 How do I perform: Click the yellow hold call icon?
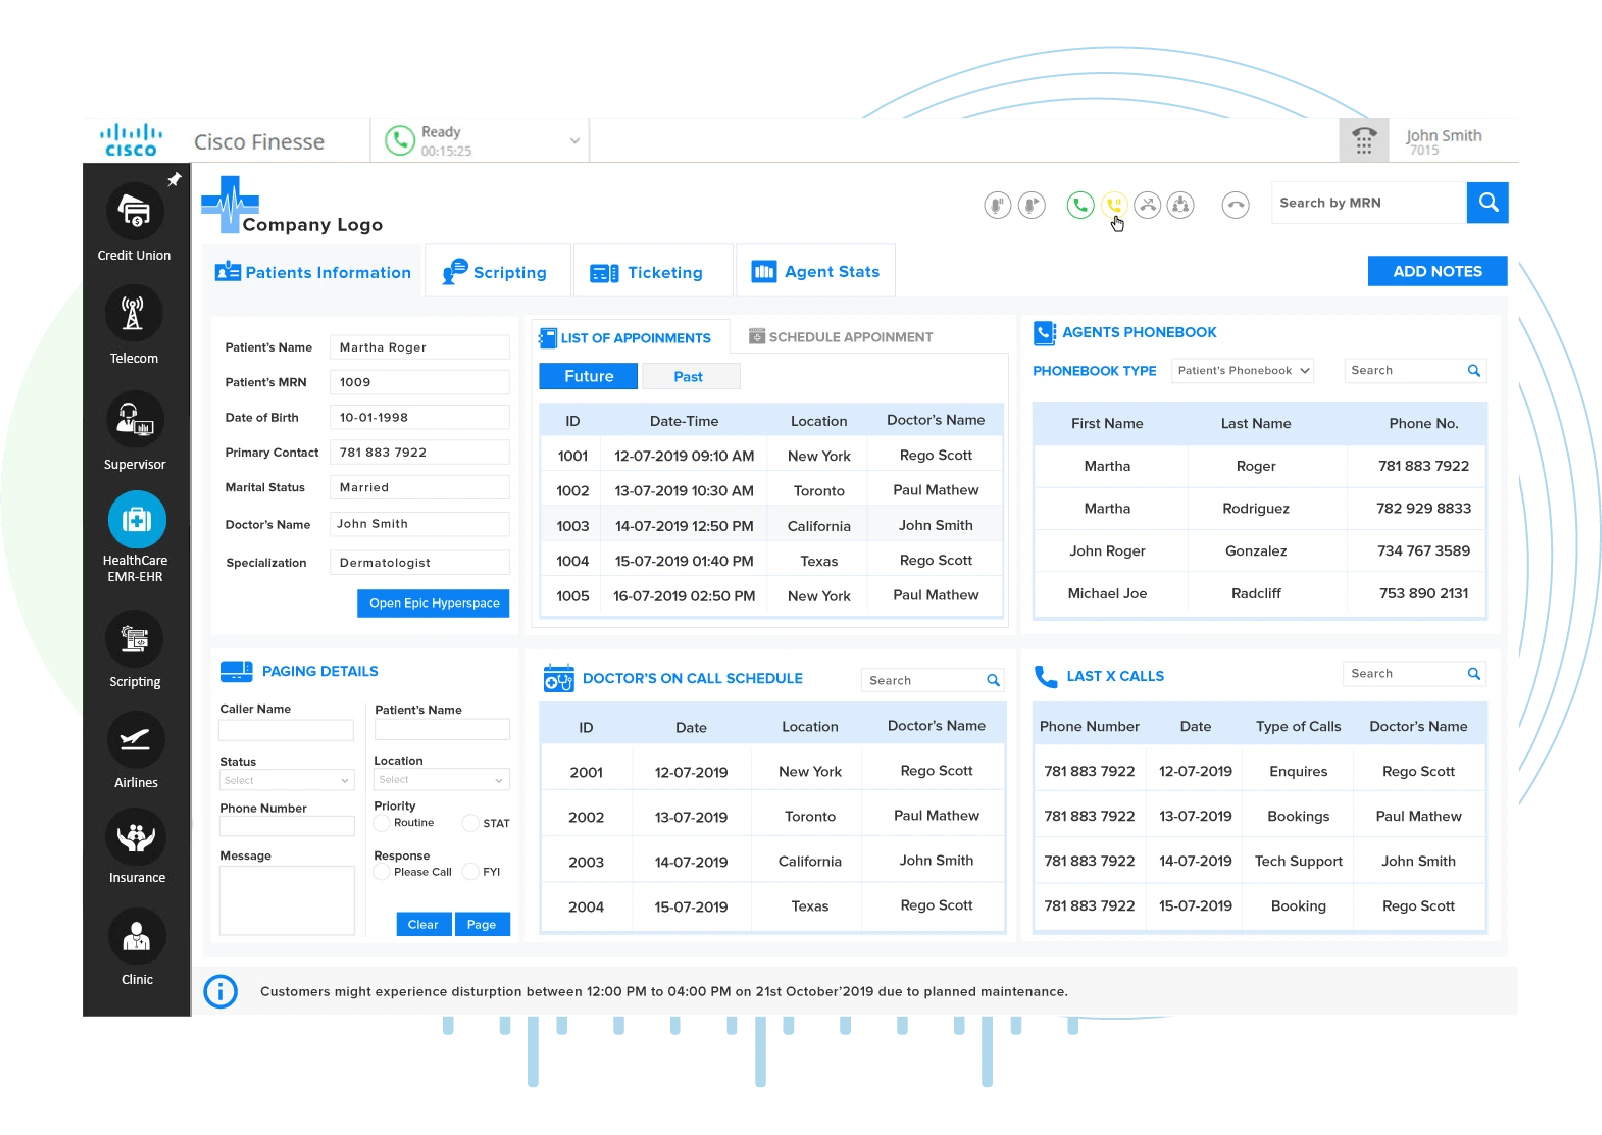point(1114,205)
